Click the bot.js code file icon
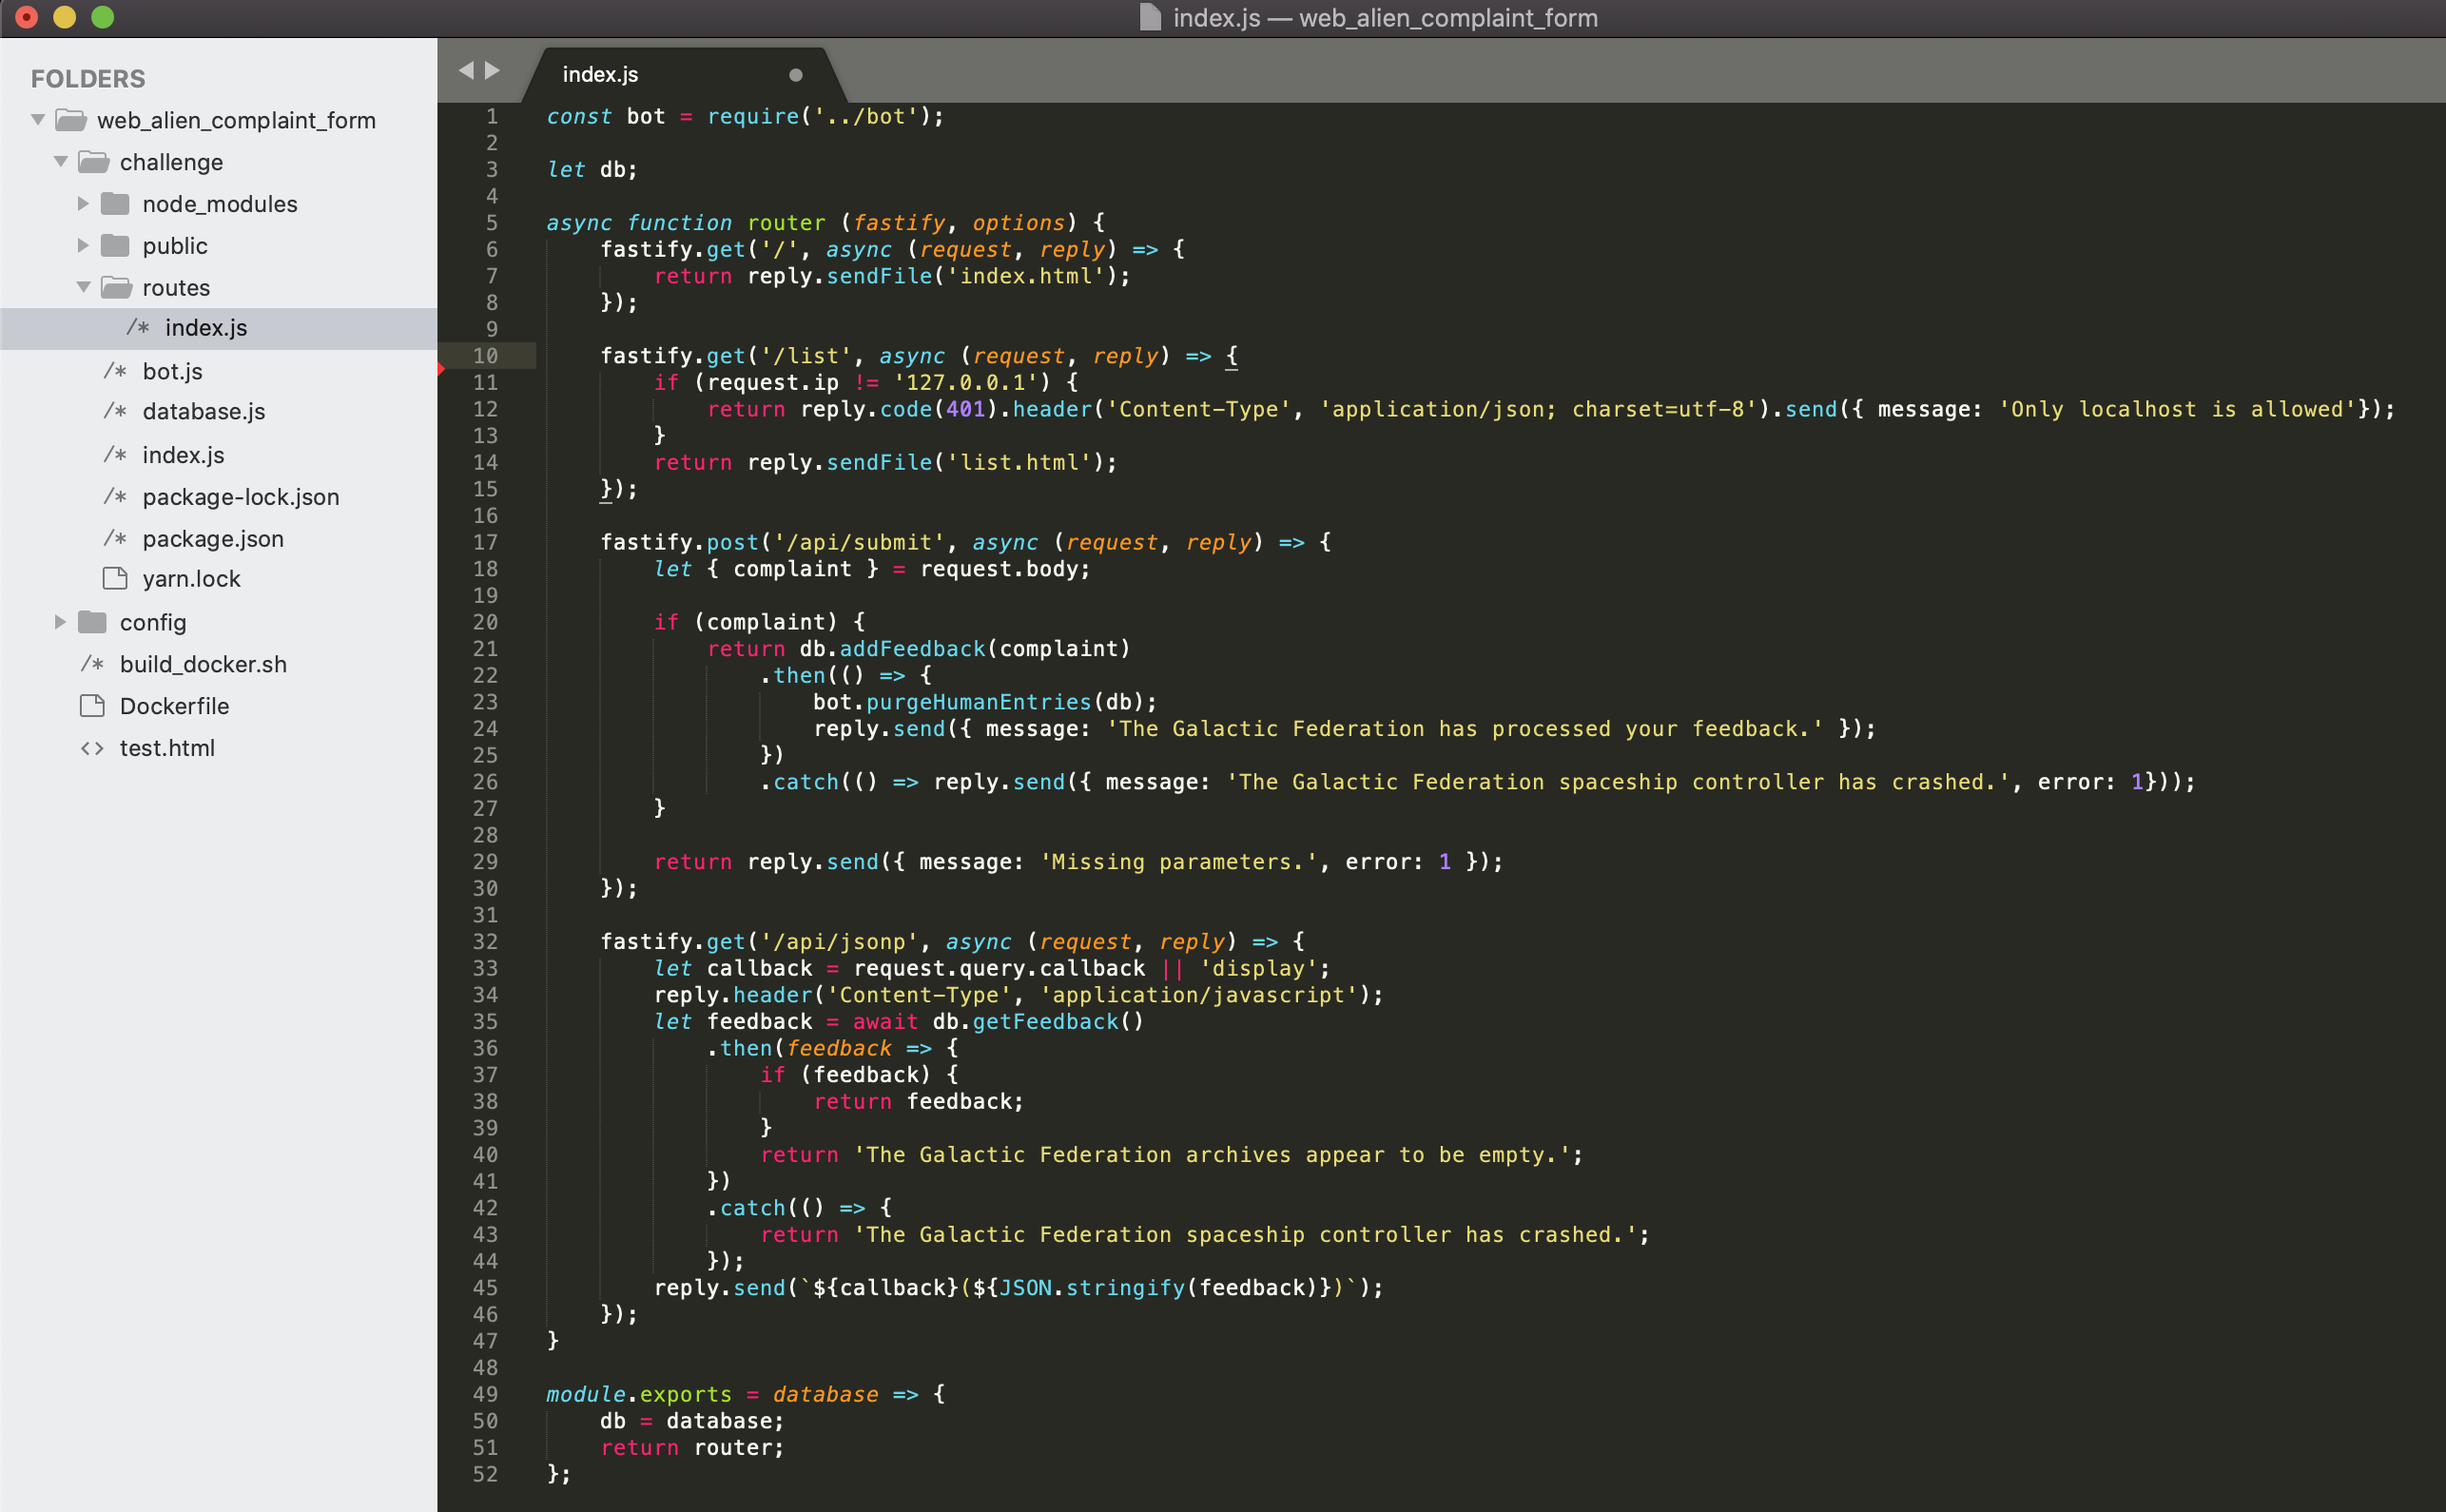The image size is (2446, 1512). click(x=116, y=371)
